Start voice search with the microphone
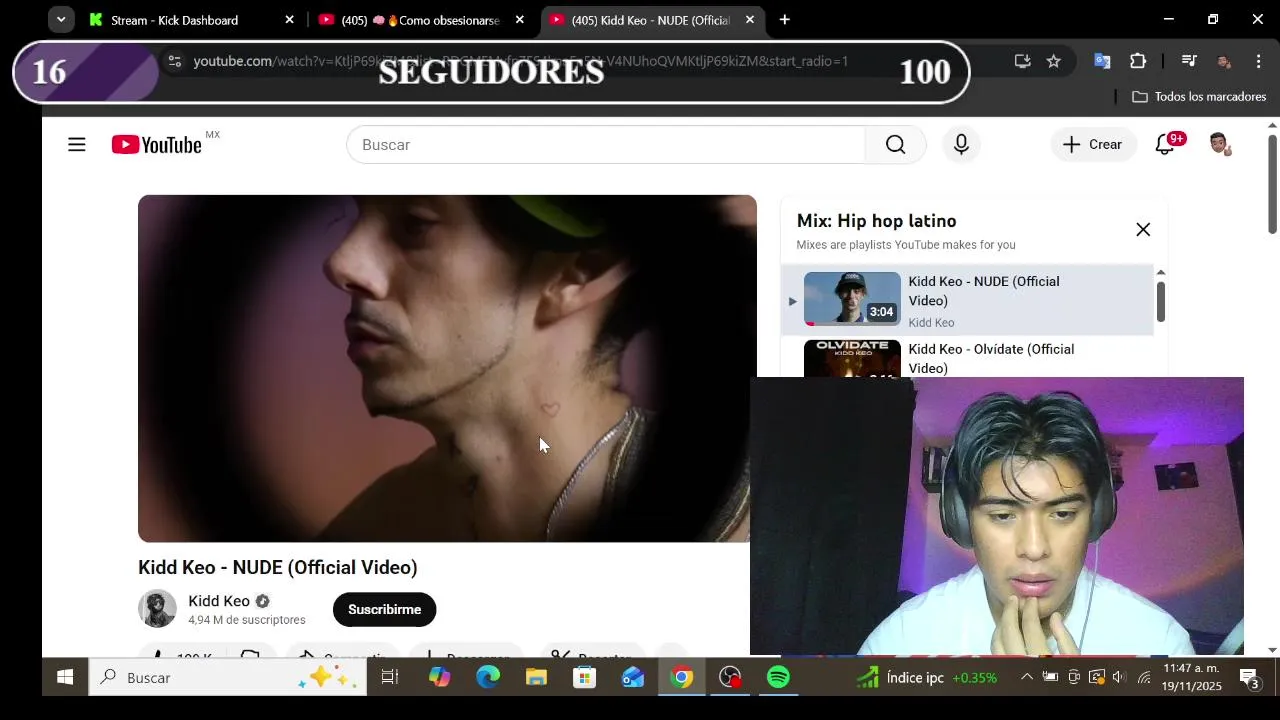 (961, 145)
